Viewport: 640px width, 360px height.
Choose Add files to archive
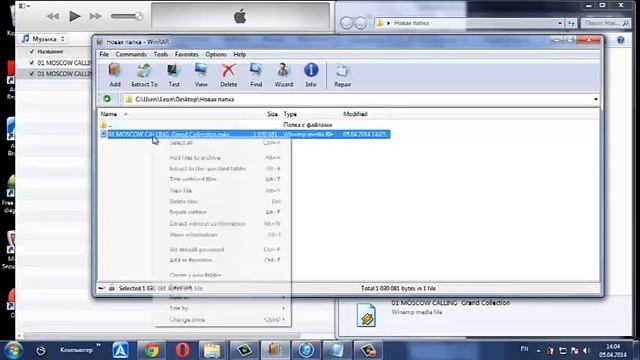point(223,158)
